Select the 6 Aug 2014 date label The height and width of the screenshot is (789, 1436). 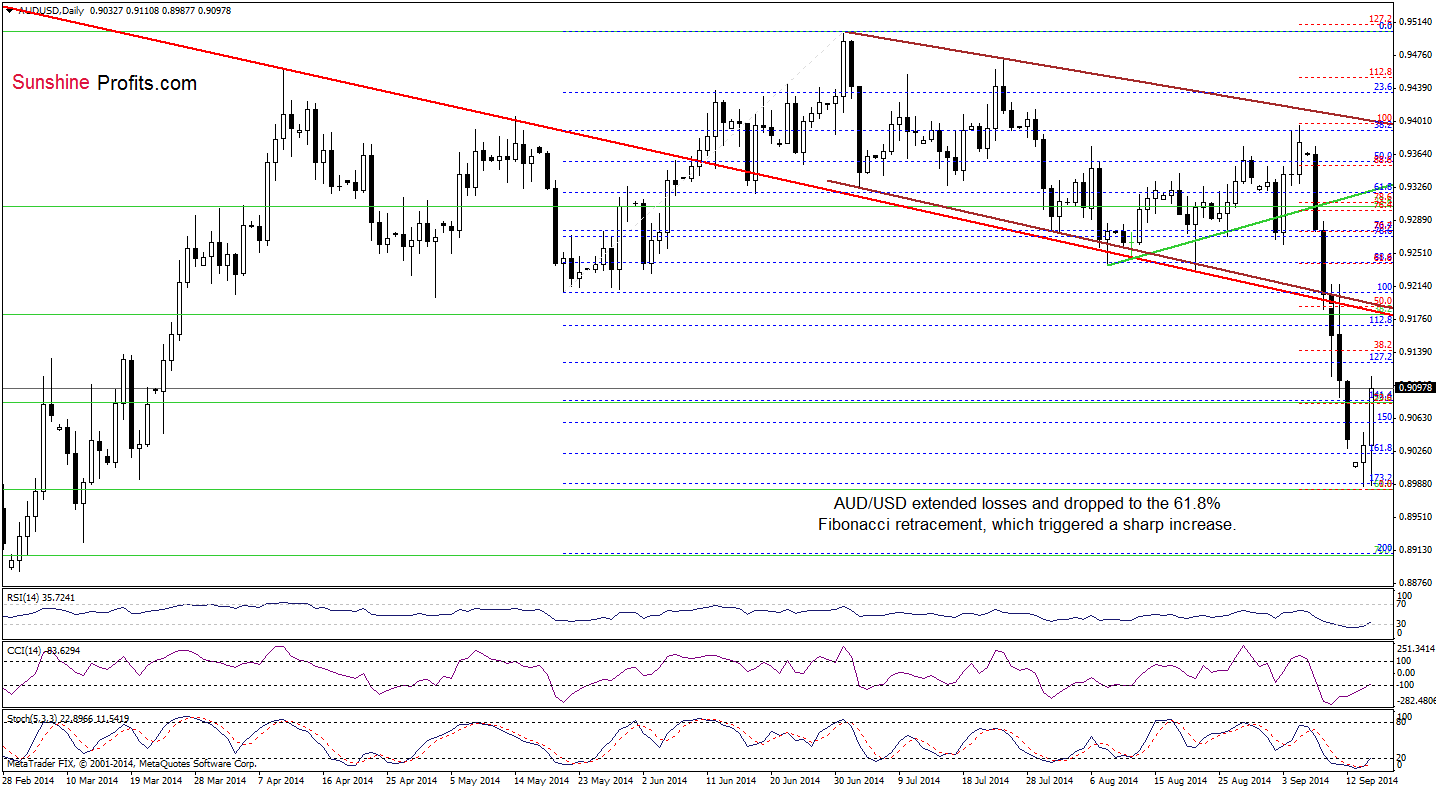1114,780
